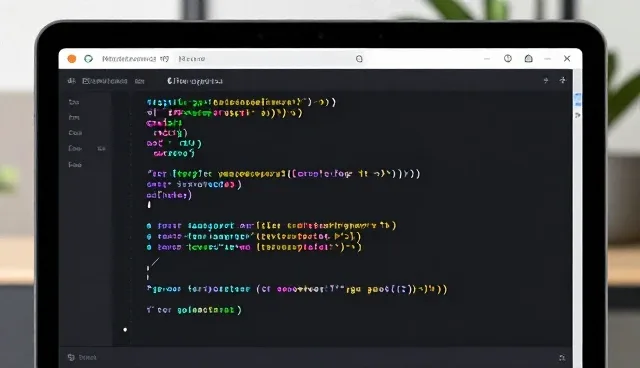Click the blue marker on the right scrollbar
640x368 pixels.
[578, 100]
